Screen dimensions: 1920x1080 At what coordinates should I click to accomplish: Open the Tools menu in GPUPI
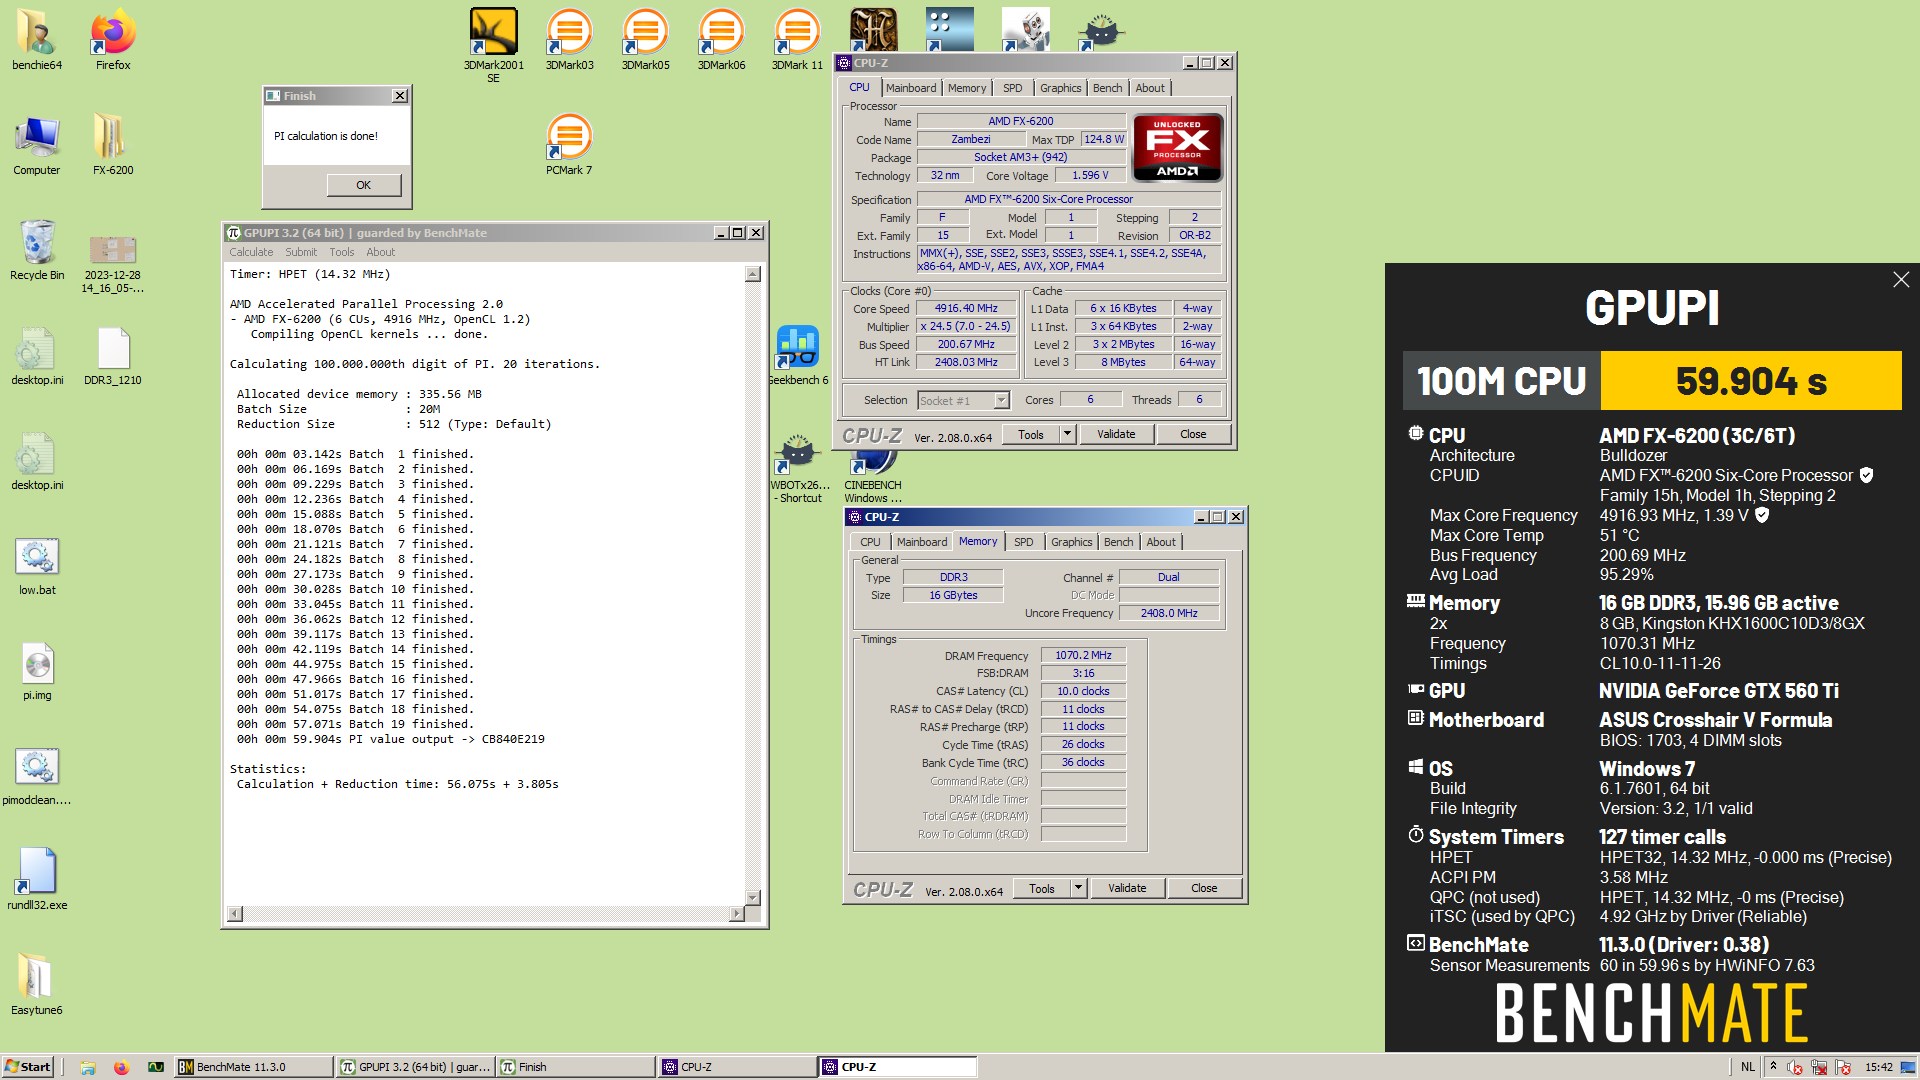click(342, 252)
